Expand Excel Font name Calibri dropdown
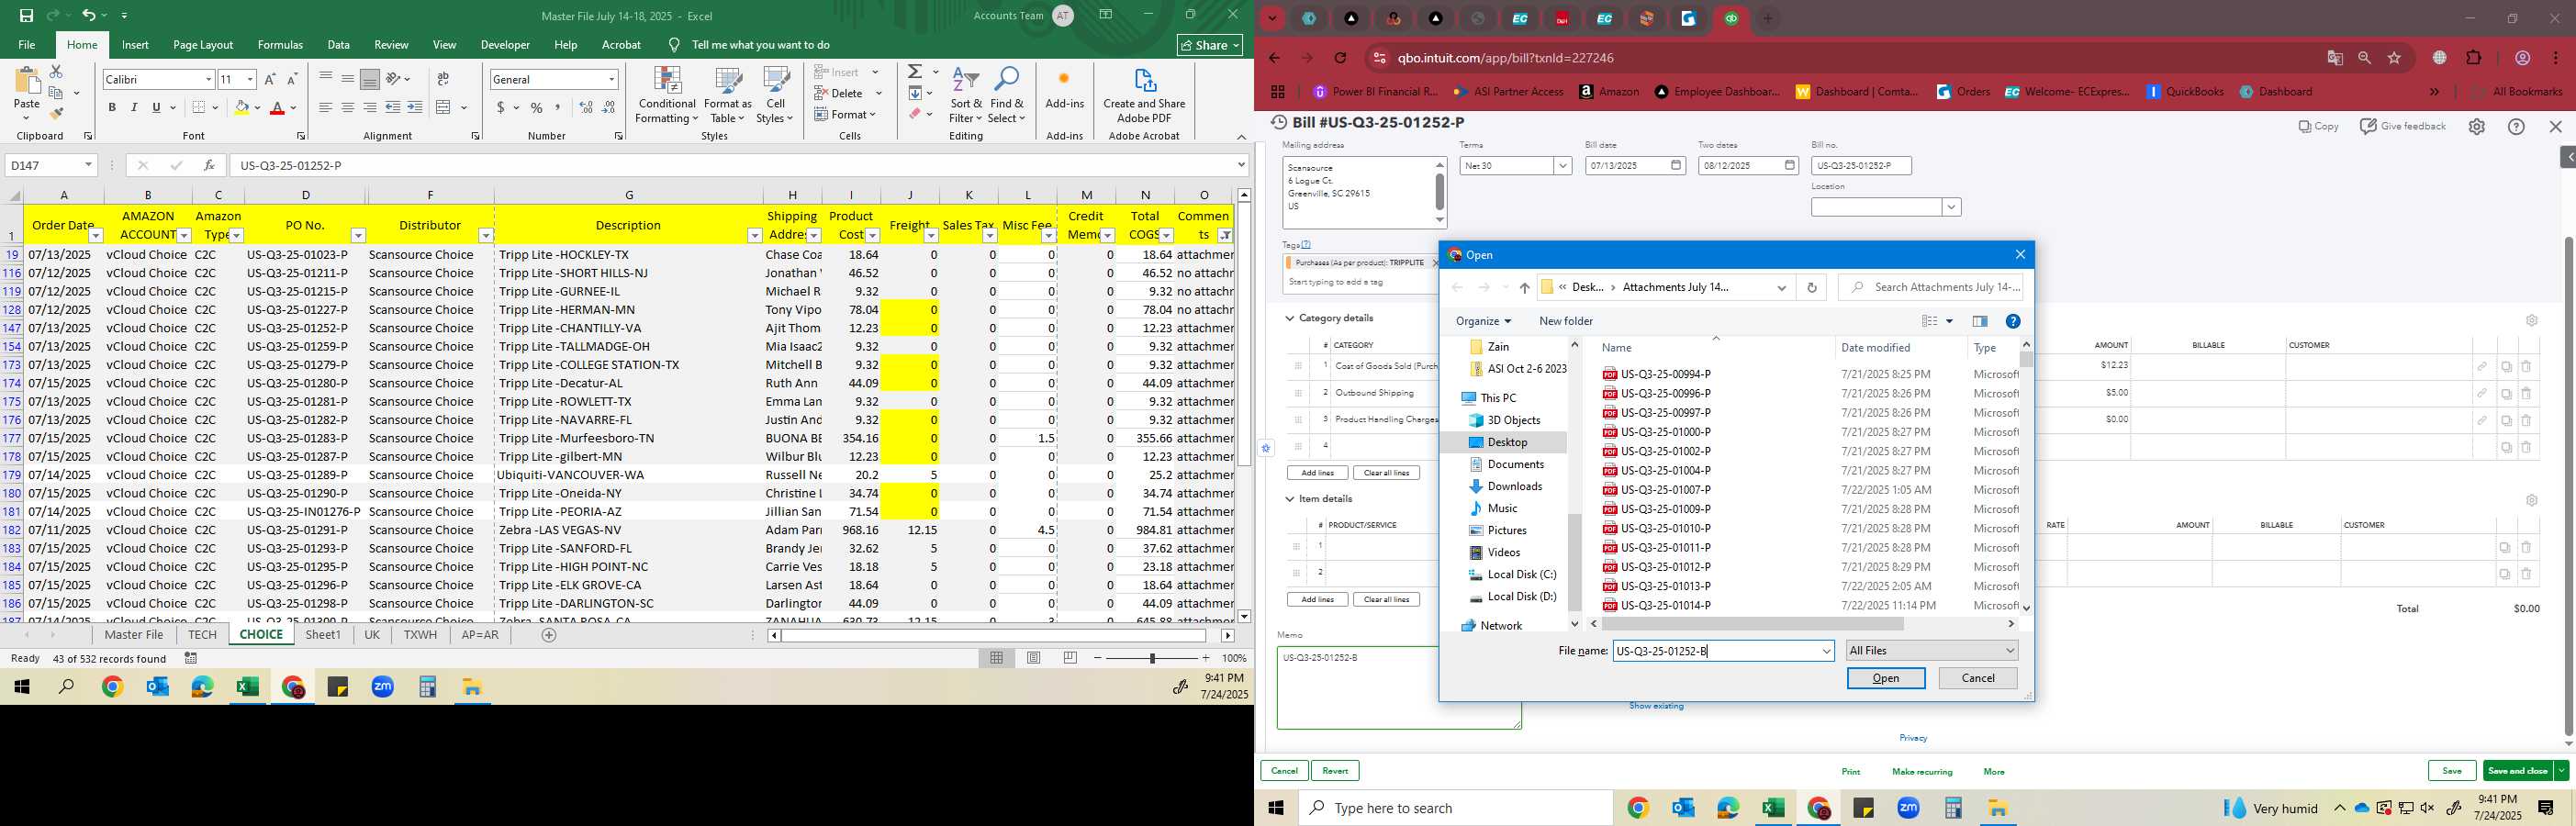2576x826 pixels. pyautogui.click(x=208, y=79)
